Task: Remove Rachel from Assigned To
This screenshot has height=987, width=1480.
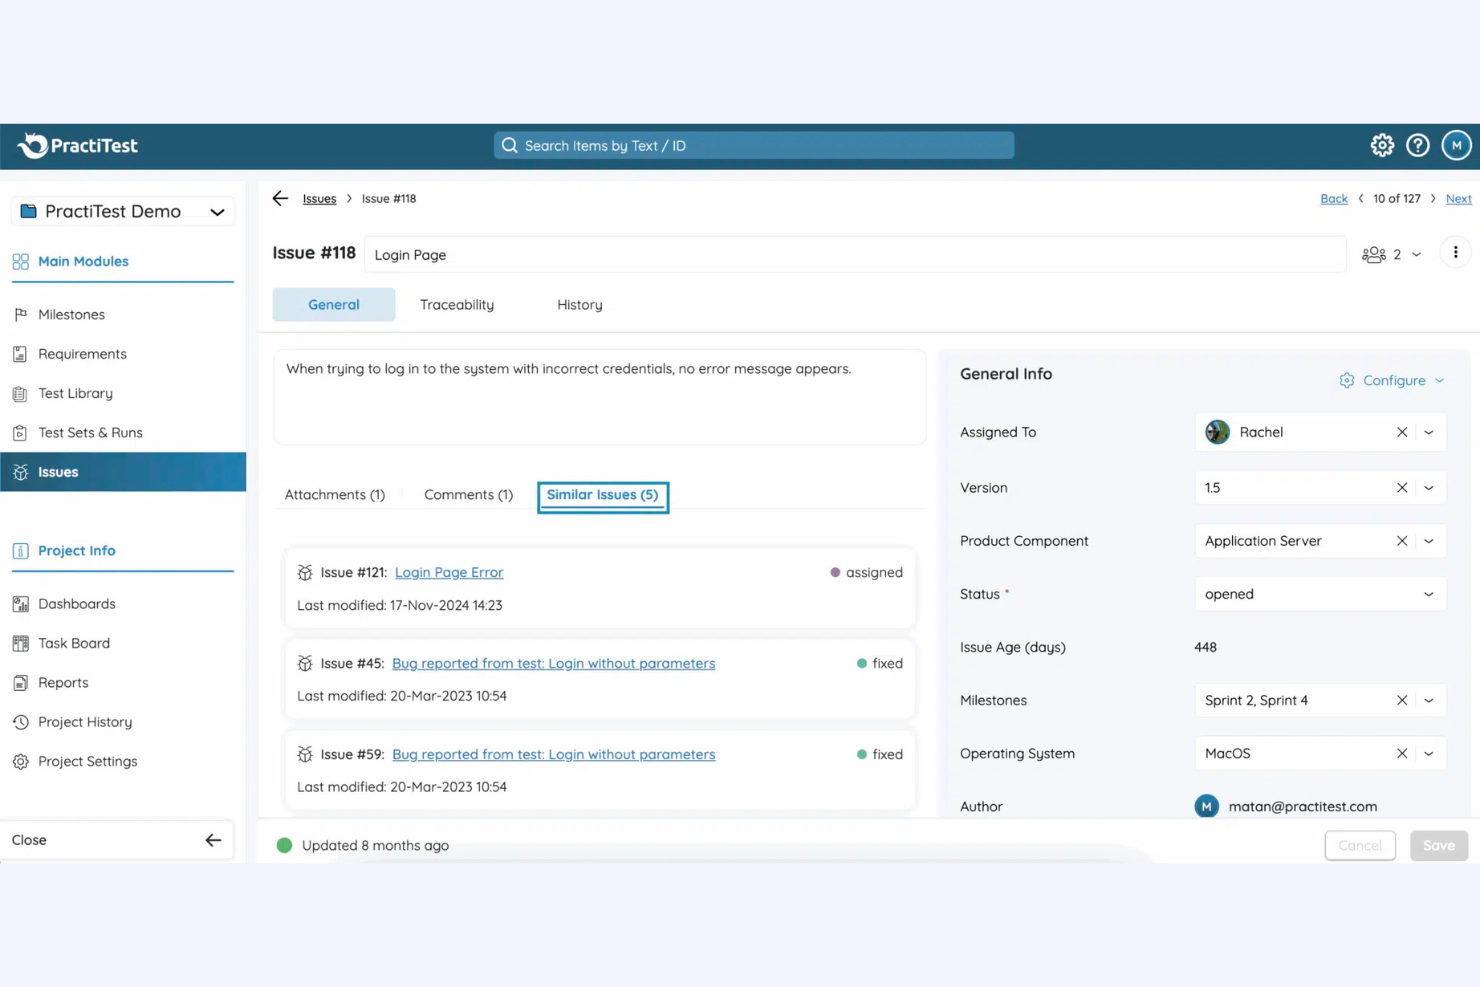Action: 1401,432
